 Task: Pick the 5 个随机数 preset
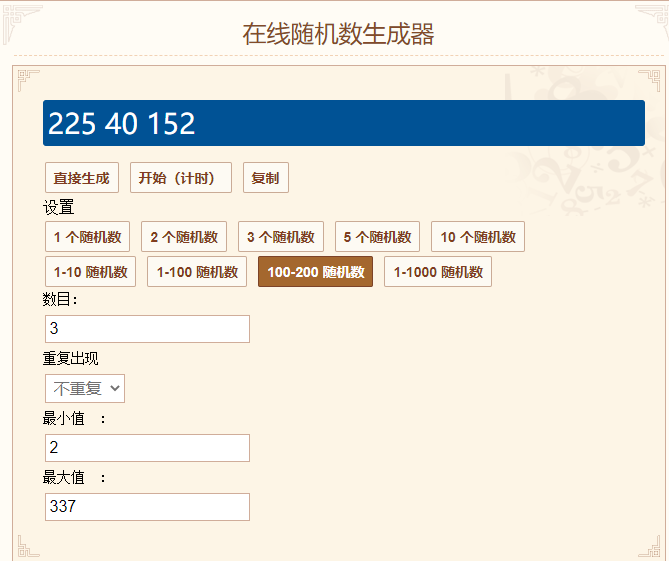(377, 236)
